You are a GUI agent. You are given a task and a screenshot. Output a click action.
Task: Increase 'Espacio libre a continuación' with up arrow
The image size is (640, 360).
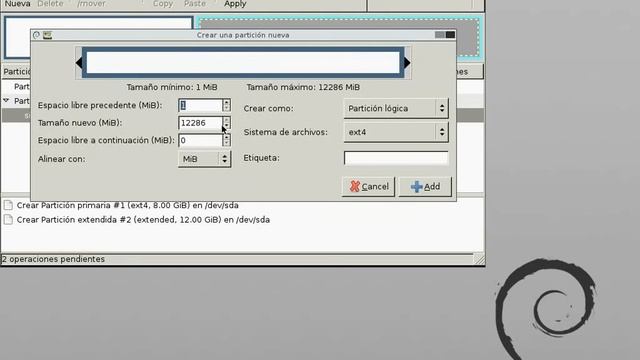click(x=227, y=137)
